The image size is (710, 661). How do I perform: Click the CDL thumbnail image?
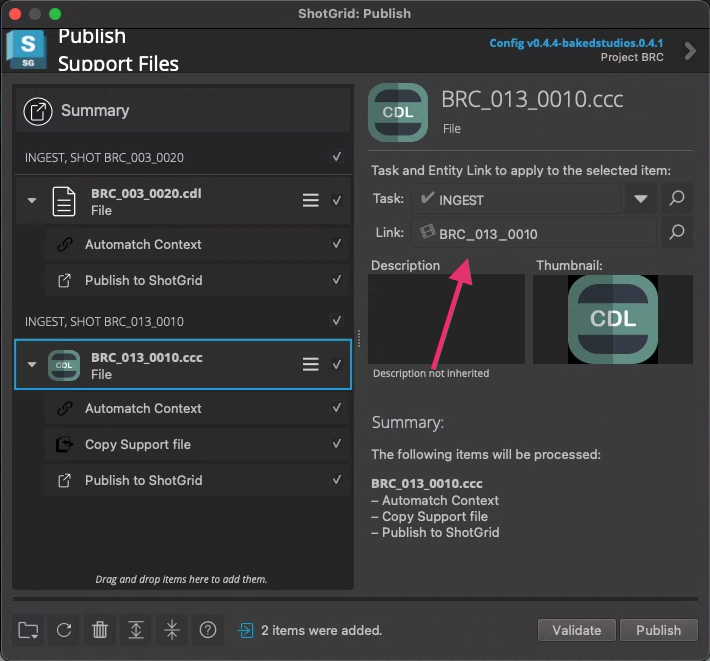pos(612,319)
